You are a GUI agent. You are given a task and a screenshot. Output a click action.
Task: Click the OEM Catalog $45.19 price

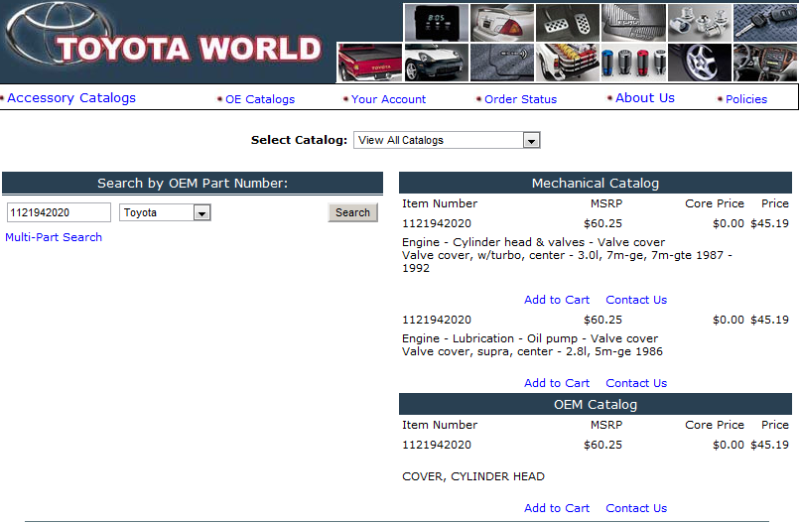point(769,445)
